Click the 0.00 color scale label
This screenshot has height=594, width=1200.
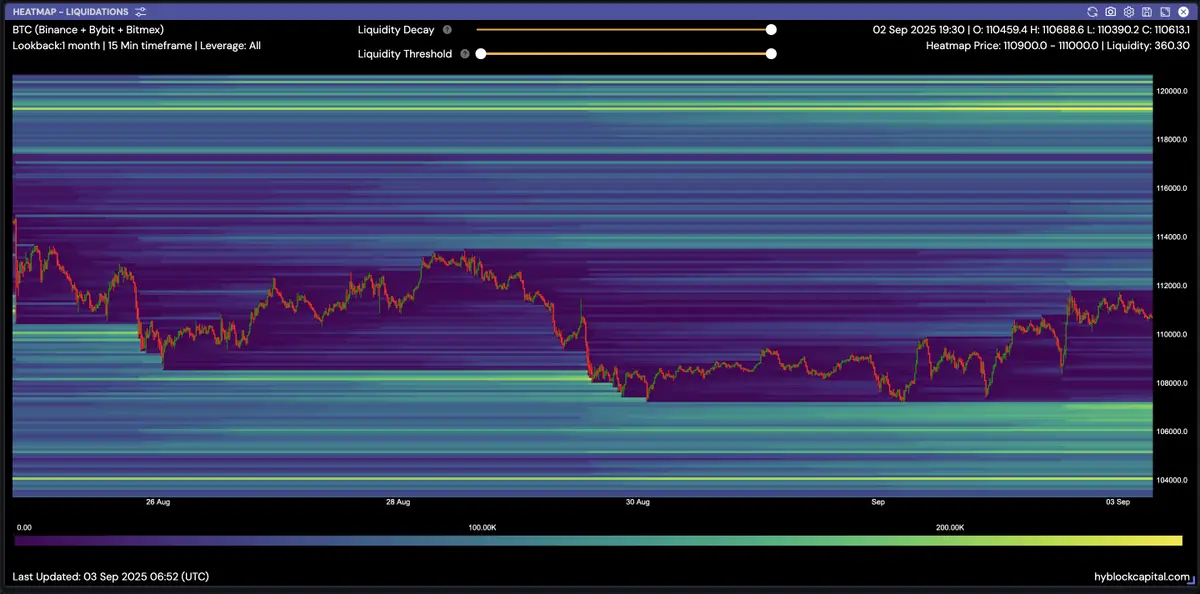24,526
